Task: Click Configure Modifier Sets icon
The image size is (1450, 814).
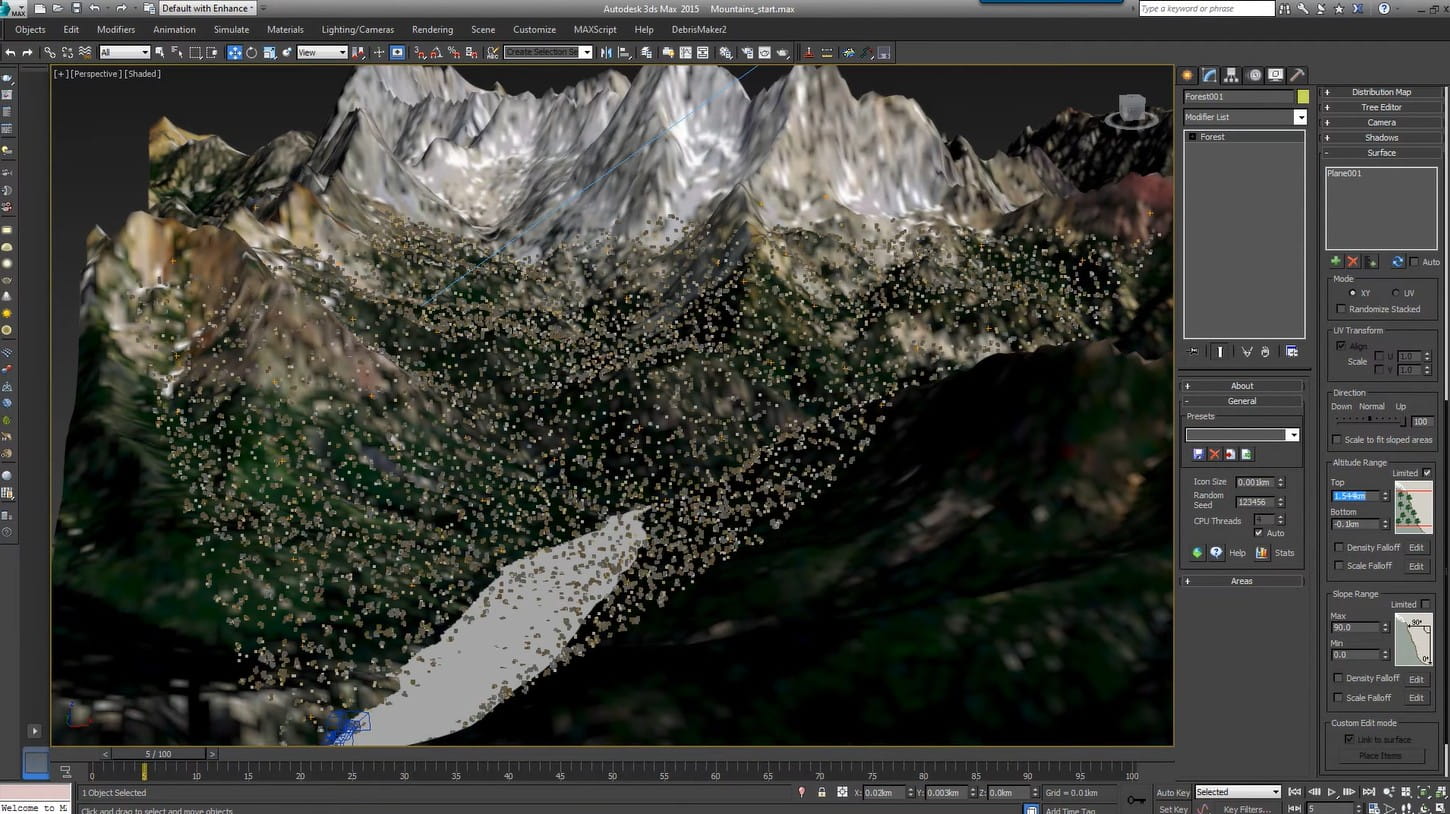Action: click(x=1292, y=352)
